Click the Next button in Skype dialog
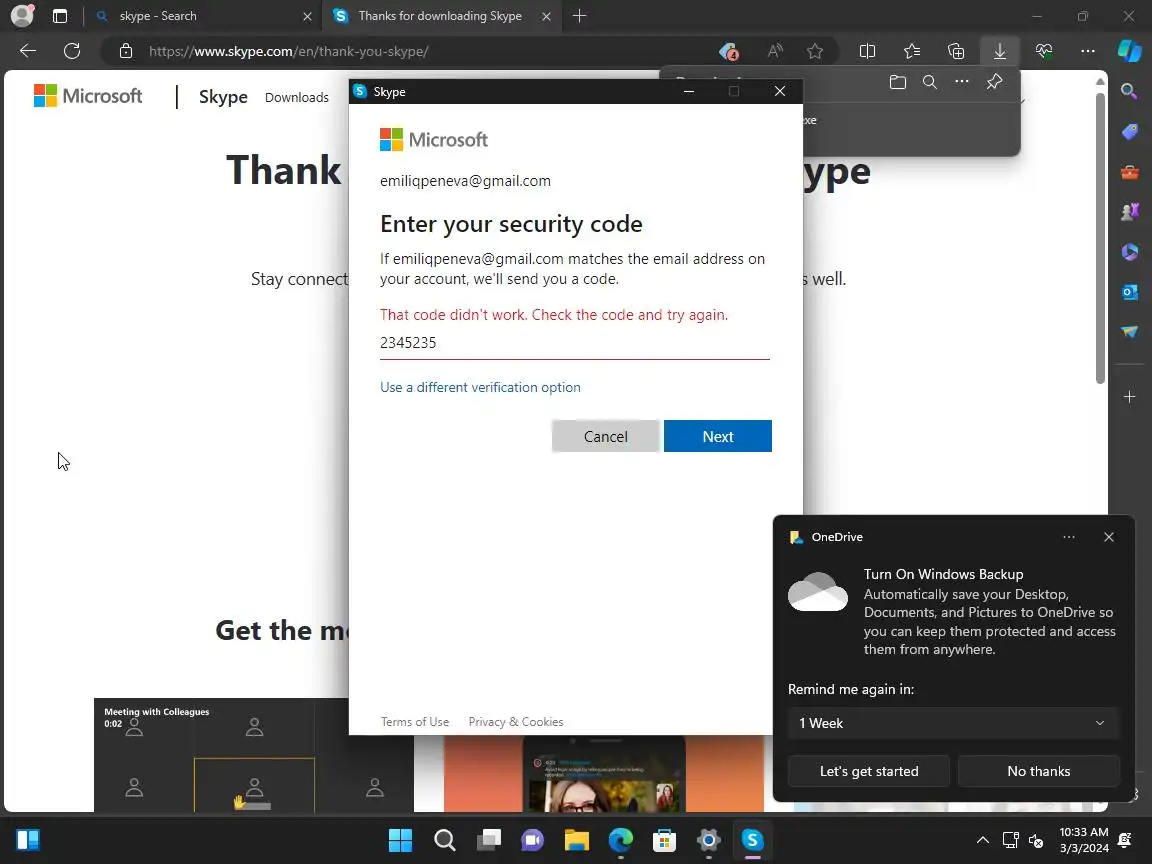The height and width of the screenshot is (864, 1152). coord(717,436)
